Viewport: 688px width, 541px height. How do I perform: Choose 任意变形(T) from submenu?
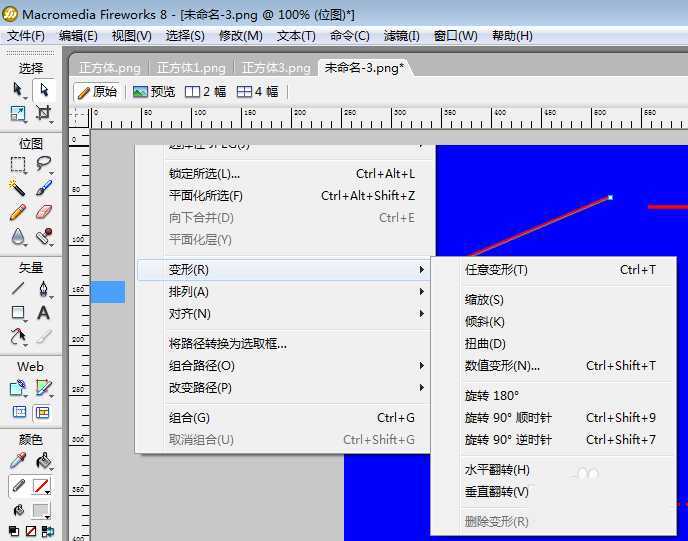coord(554,269)
